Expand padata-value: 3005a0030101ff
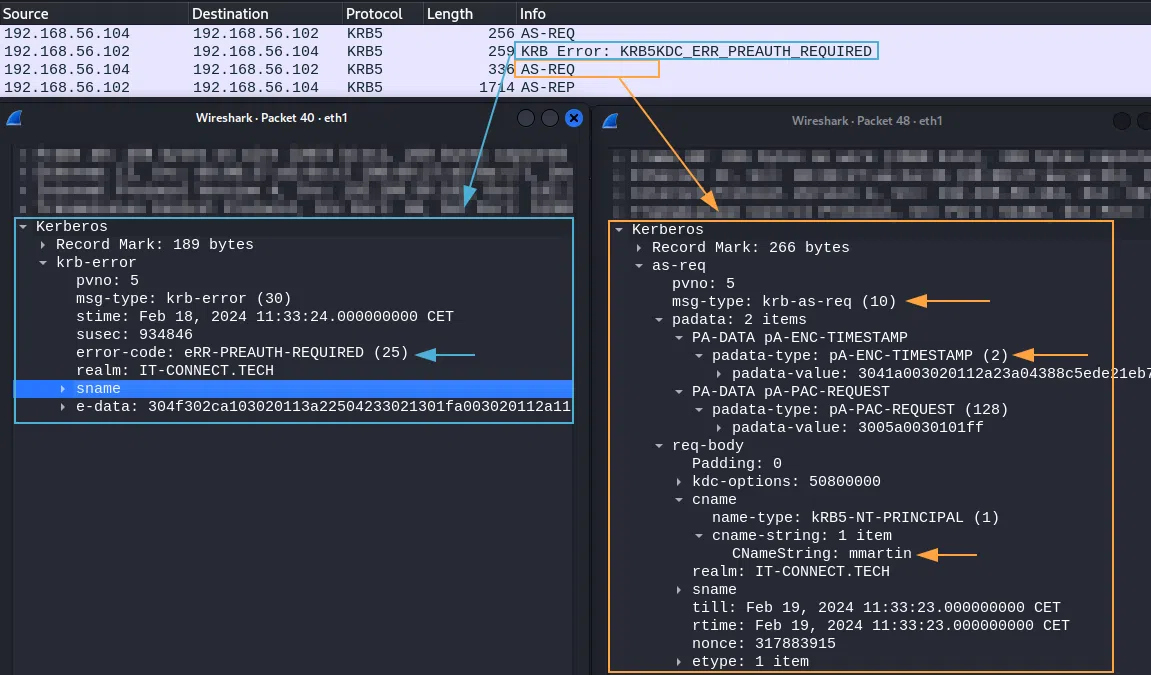The image size is (1151, 675). pos(719,428)
